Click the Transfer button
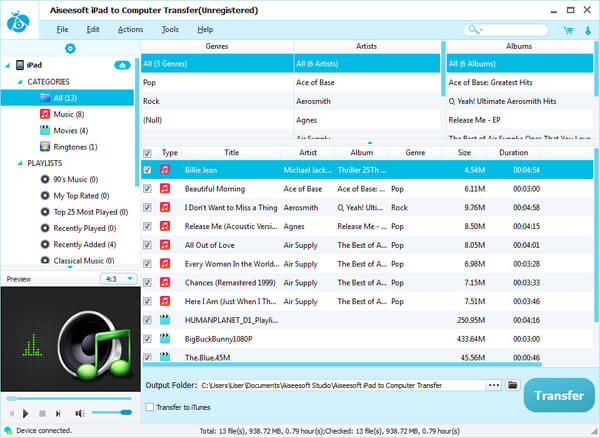This screenshot has width=600, height=438. pos(559,395)
